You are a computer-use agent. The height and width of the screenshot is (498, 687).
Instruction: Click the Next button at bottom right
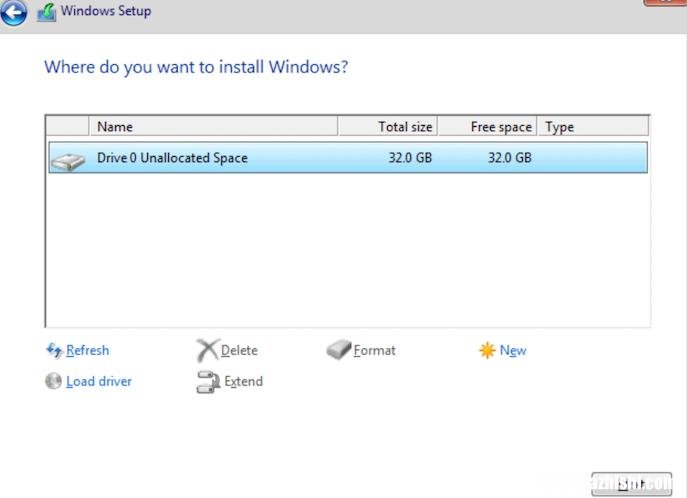pyautogui.click(x=631, y=484)
